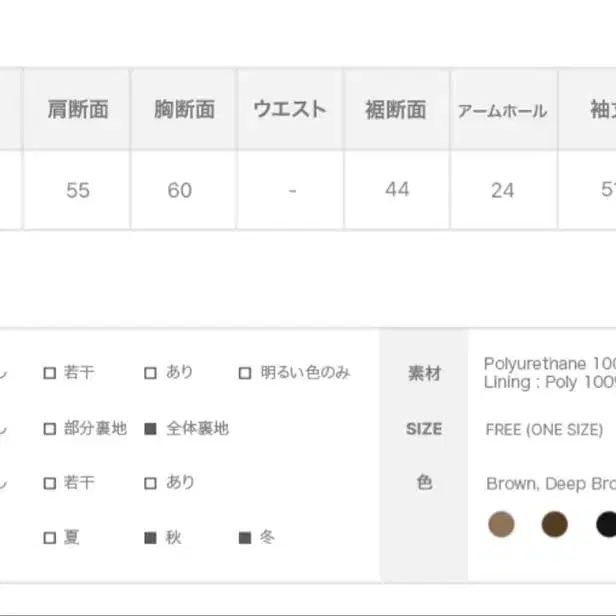Click the 肩断面 column header
616x616 pixels.
point(77,109)
